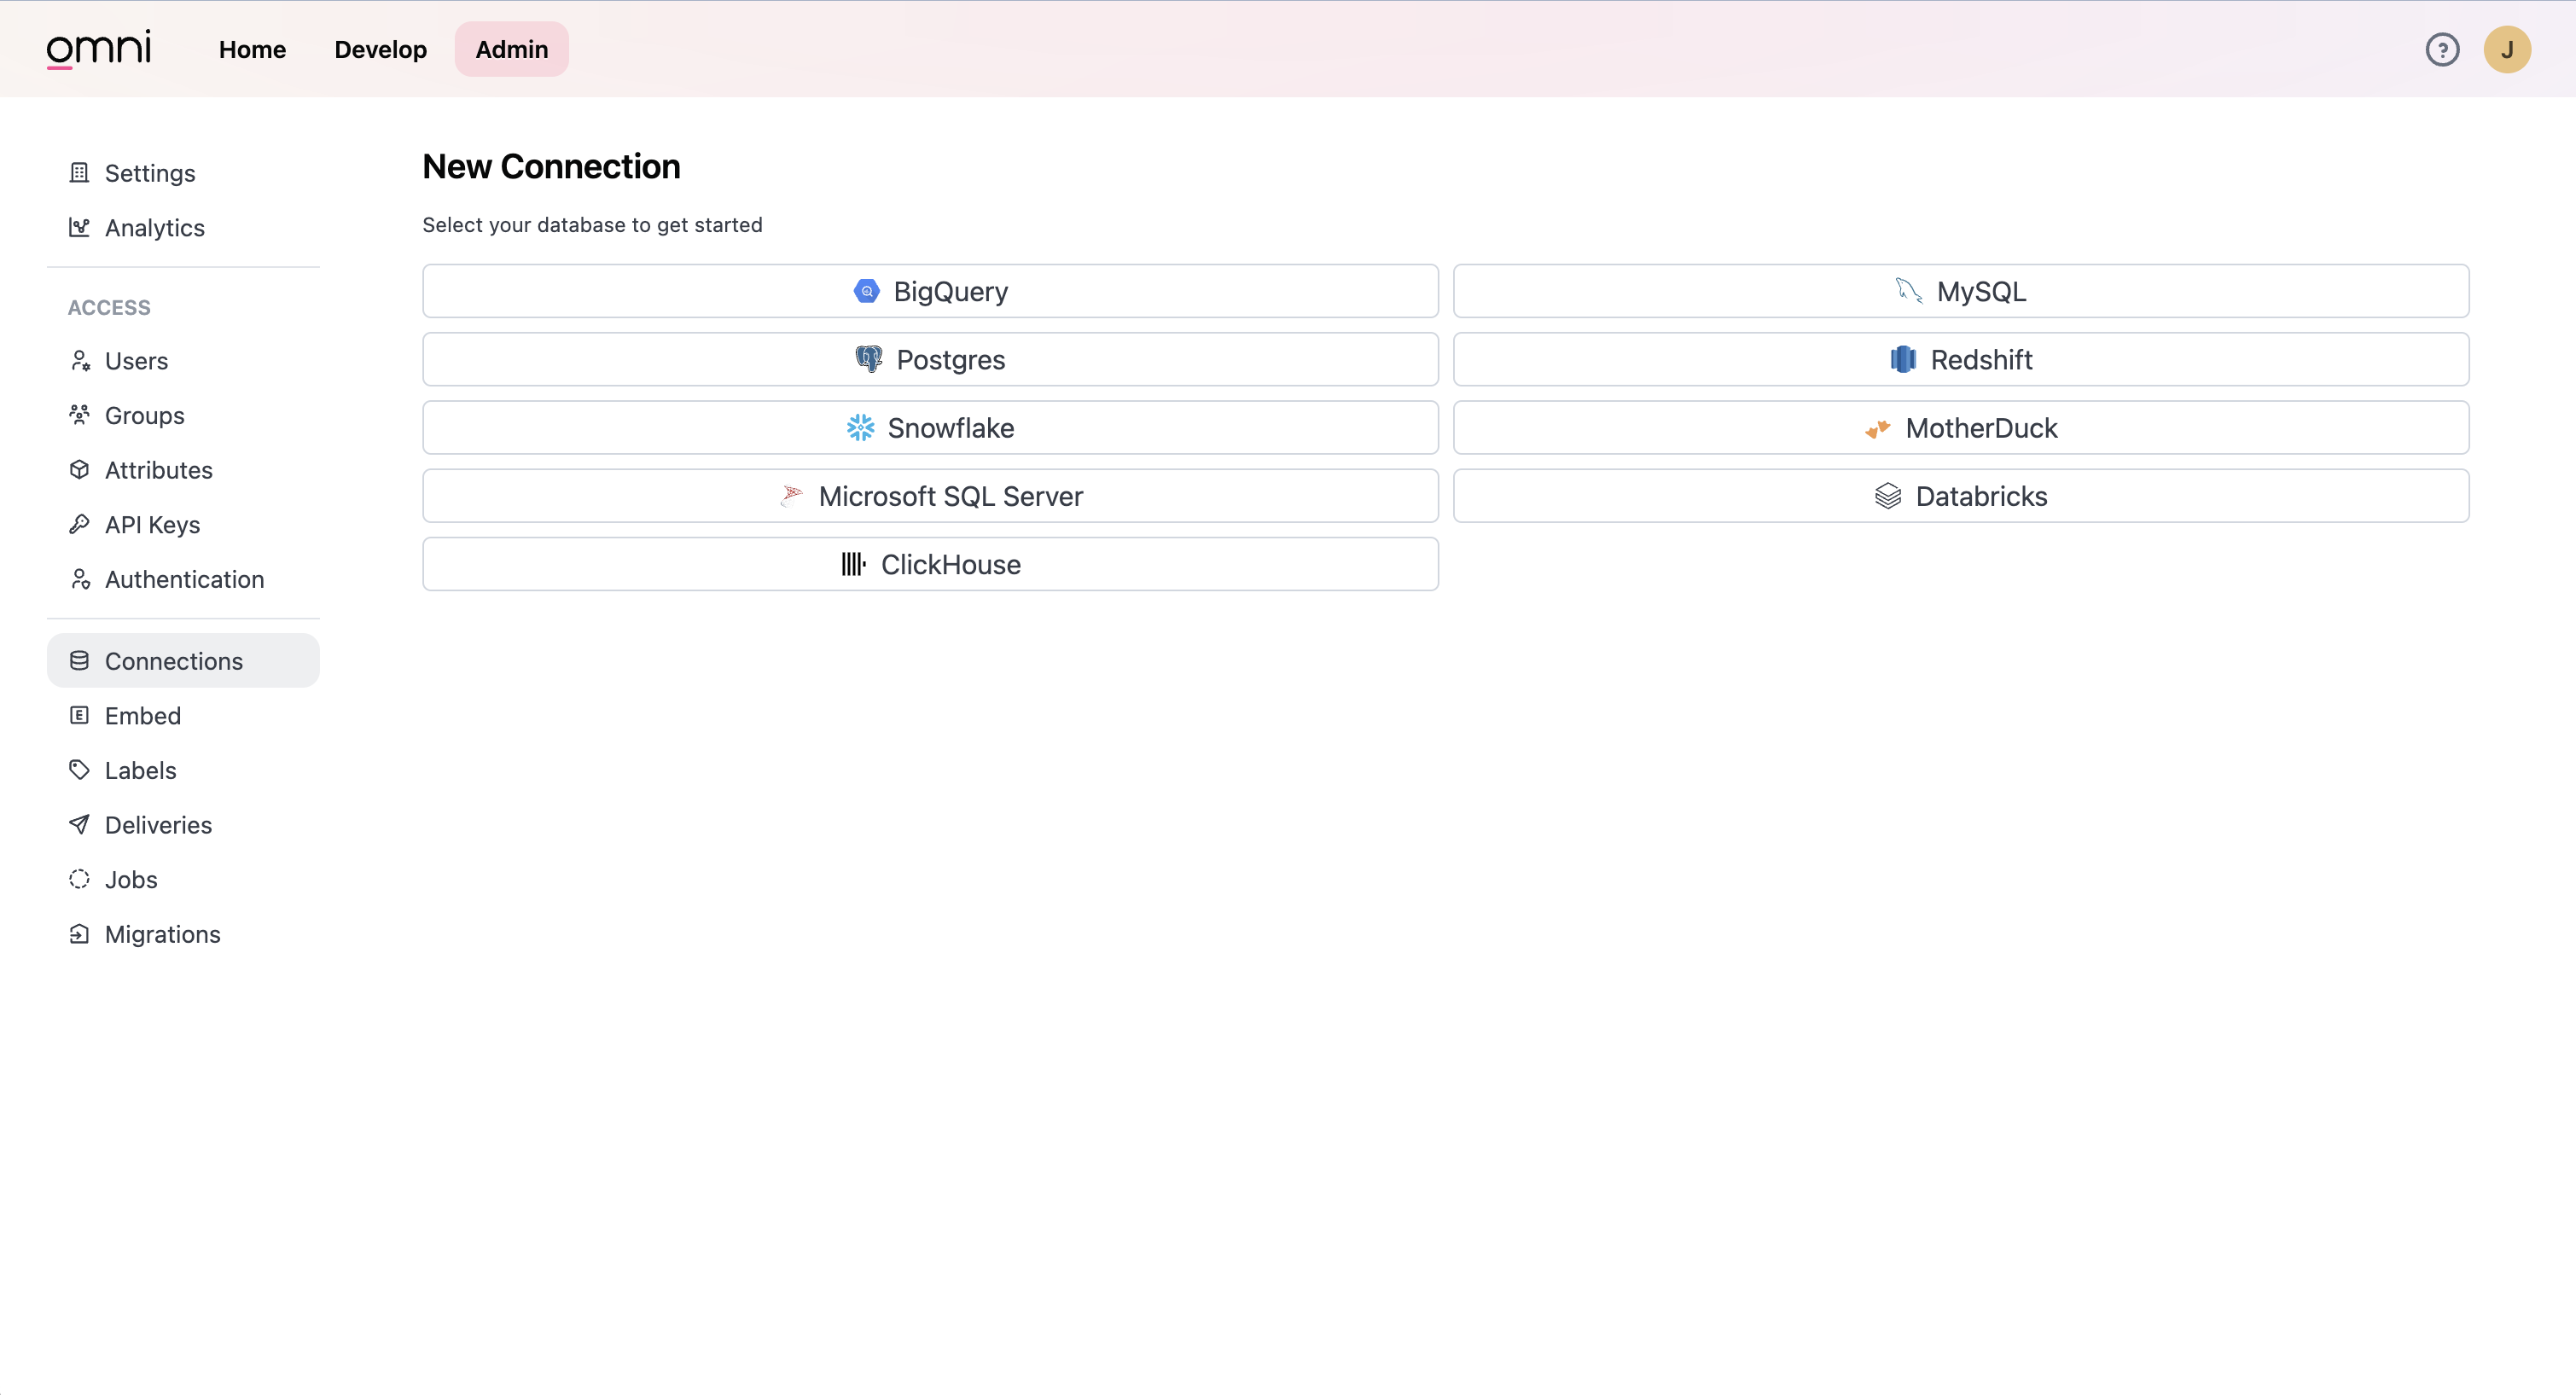This screenshot has height=1395, width=2576.
Task: Click the help question mark icon
Action: click(2442, 48)
